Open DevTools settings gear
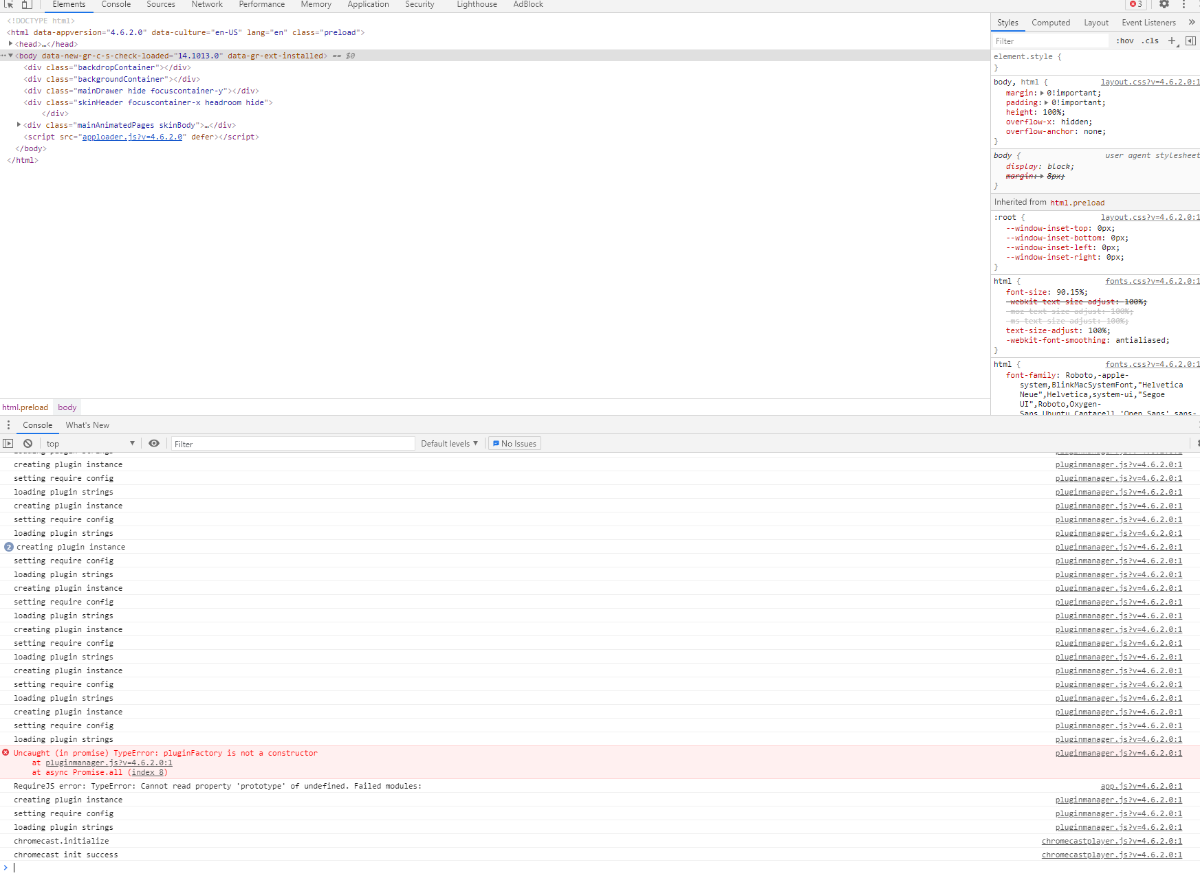This screenshot has width=1200, height=880. coord(1163,5)
